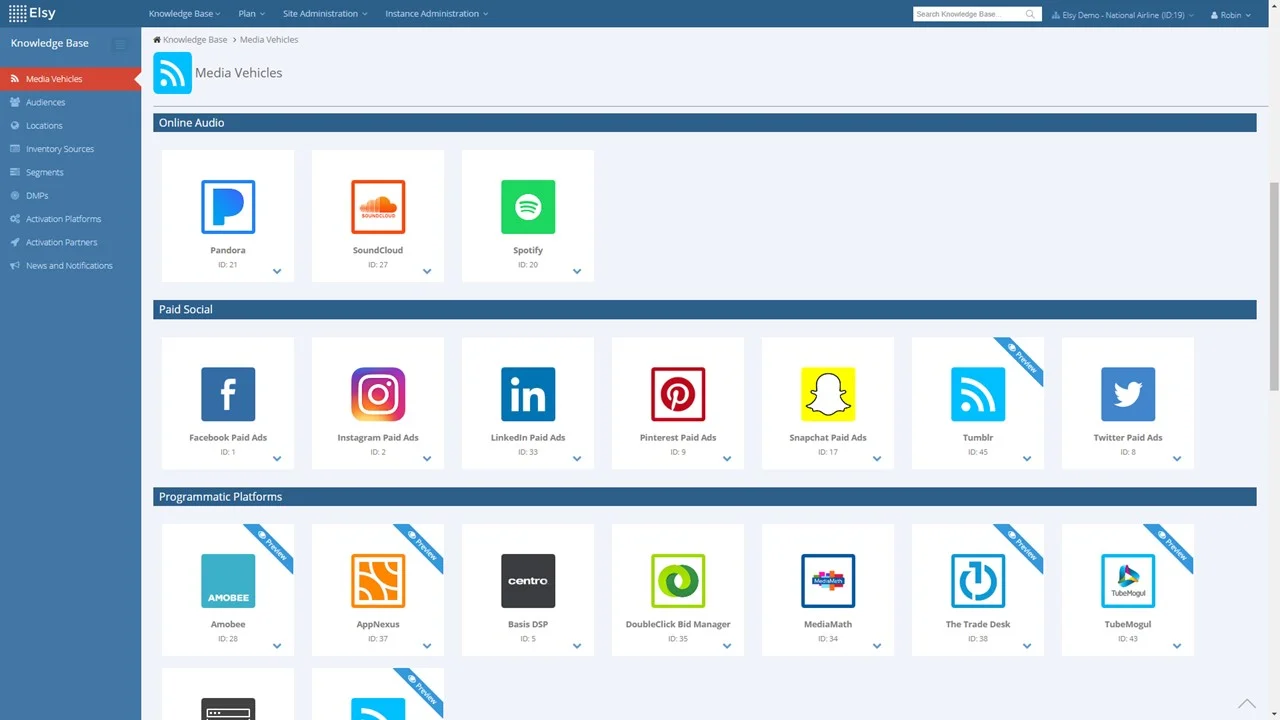Expand the Spotify card chevron
Image resolution: width=1280 pixels, height=720 pixels.
pos(577,271)
